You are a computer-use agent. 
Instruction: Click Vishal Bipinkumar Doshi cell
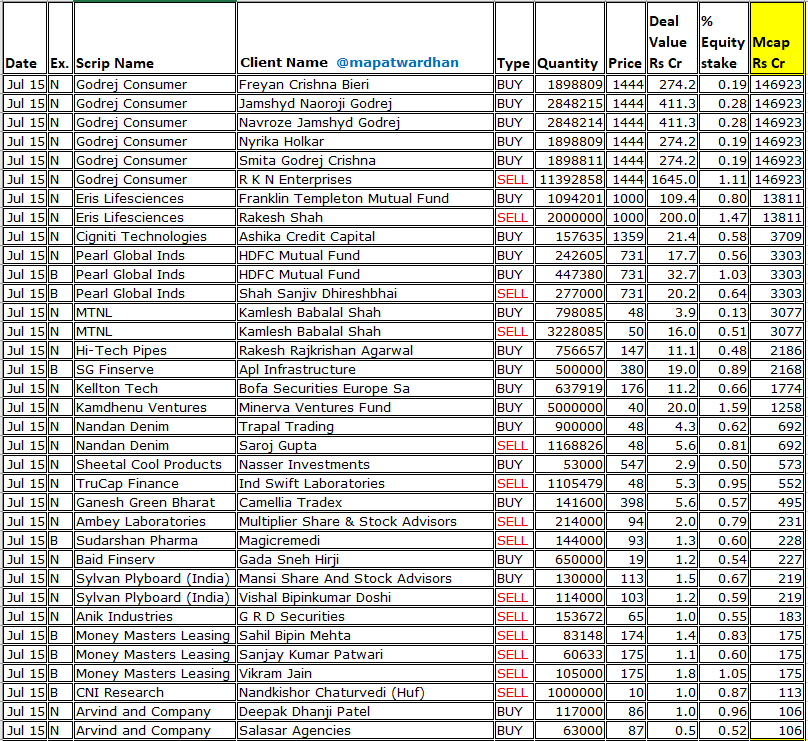365,598
